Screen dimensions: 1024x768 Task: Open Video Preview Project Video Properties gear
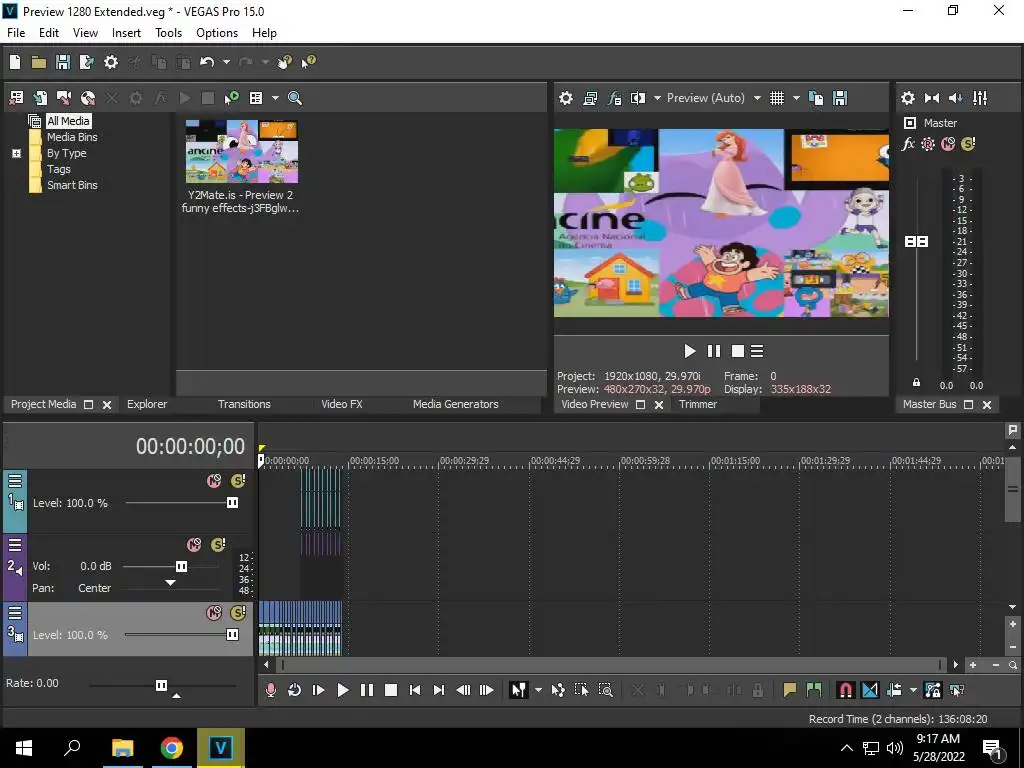point(566,98)
